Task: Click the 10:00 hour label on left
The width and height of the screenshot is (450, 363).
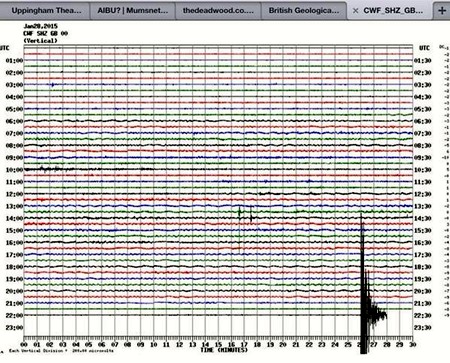Action: click(x=14, y=170)
